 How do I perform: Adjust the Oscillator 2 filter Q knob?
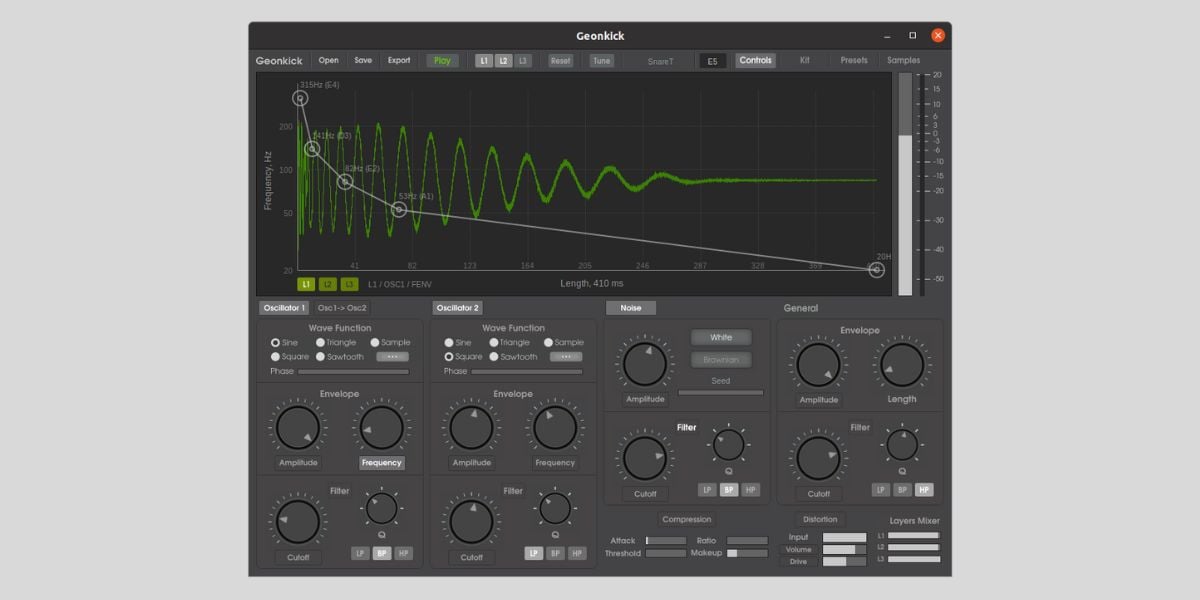click(x=554, y=509)
